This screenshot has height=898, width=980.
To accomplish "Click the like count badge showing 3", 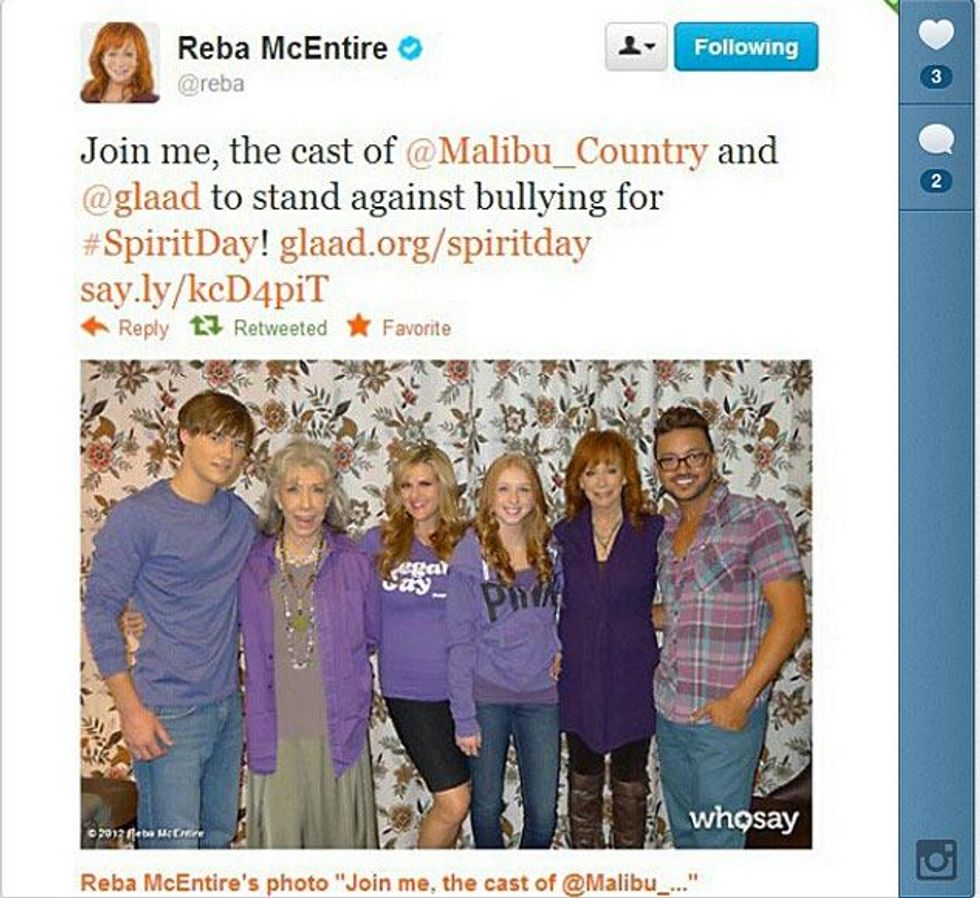I will tap(936, 77).
